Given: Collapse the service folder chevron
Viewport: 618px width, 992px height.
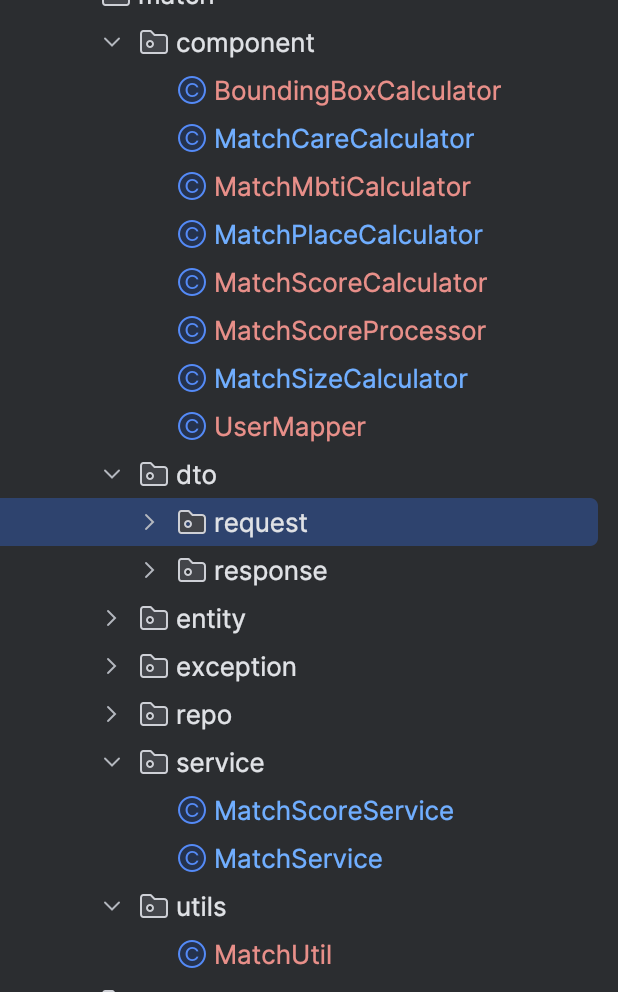Looking at the screenshot, I should [x=112, y=763].
